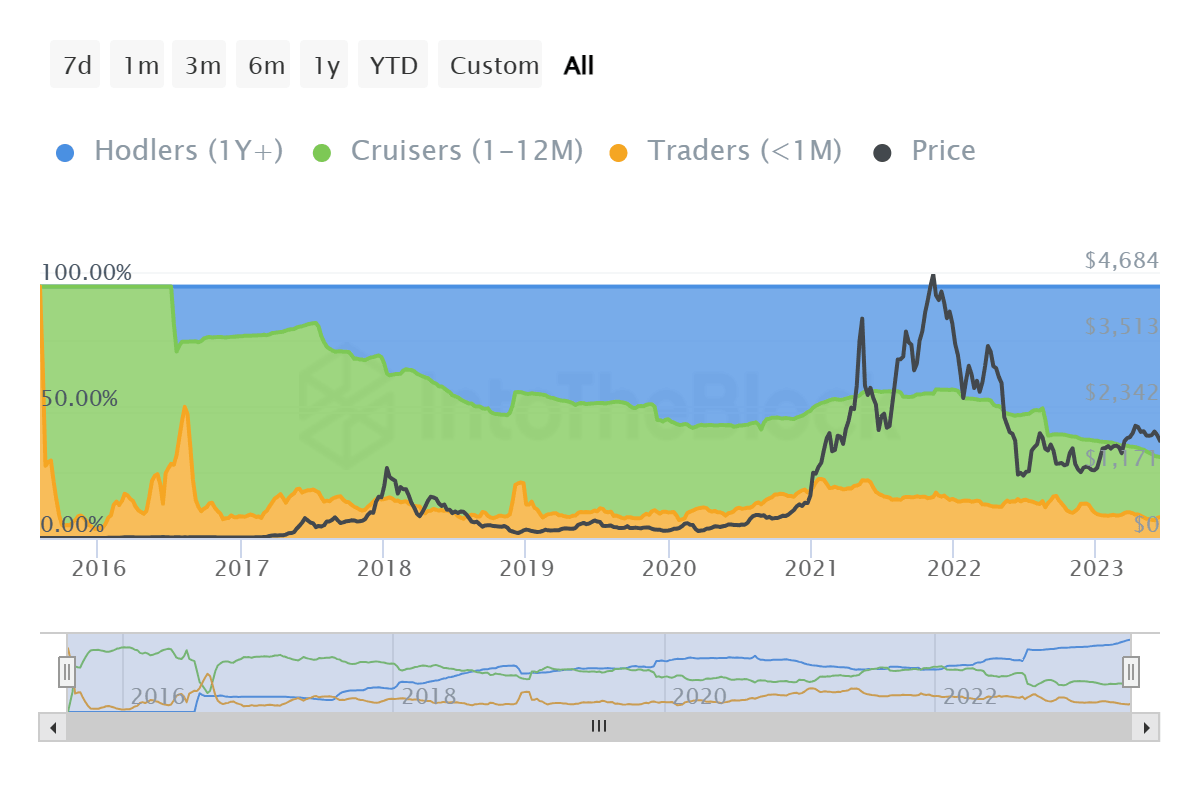
Task: Click the right range-selector handle
Action: tap(1130, 672)
